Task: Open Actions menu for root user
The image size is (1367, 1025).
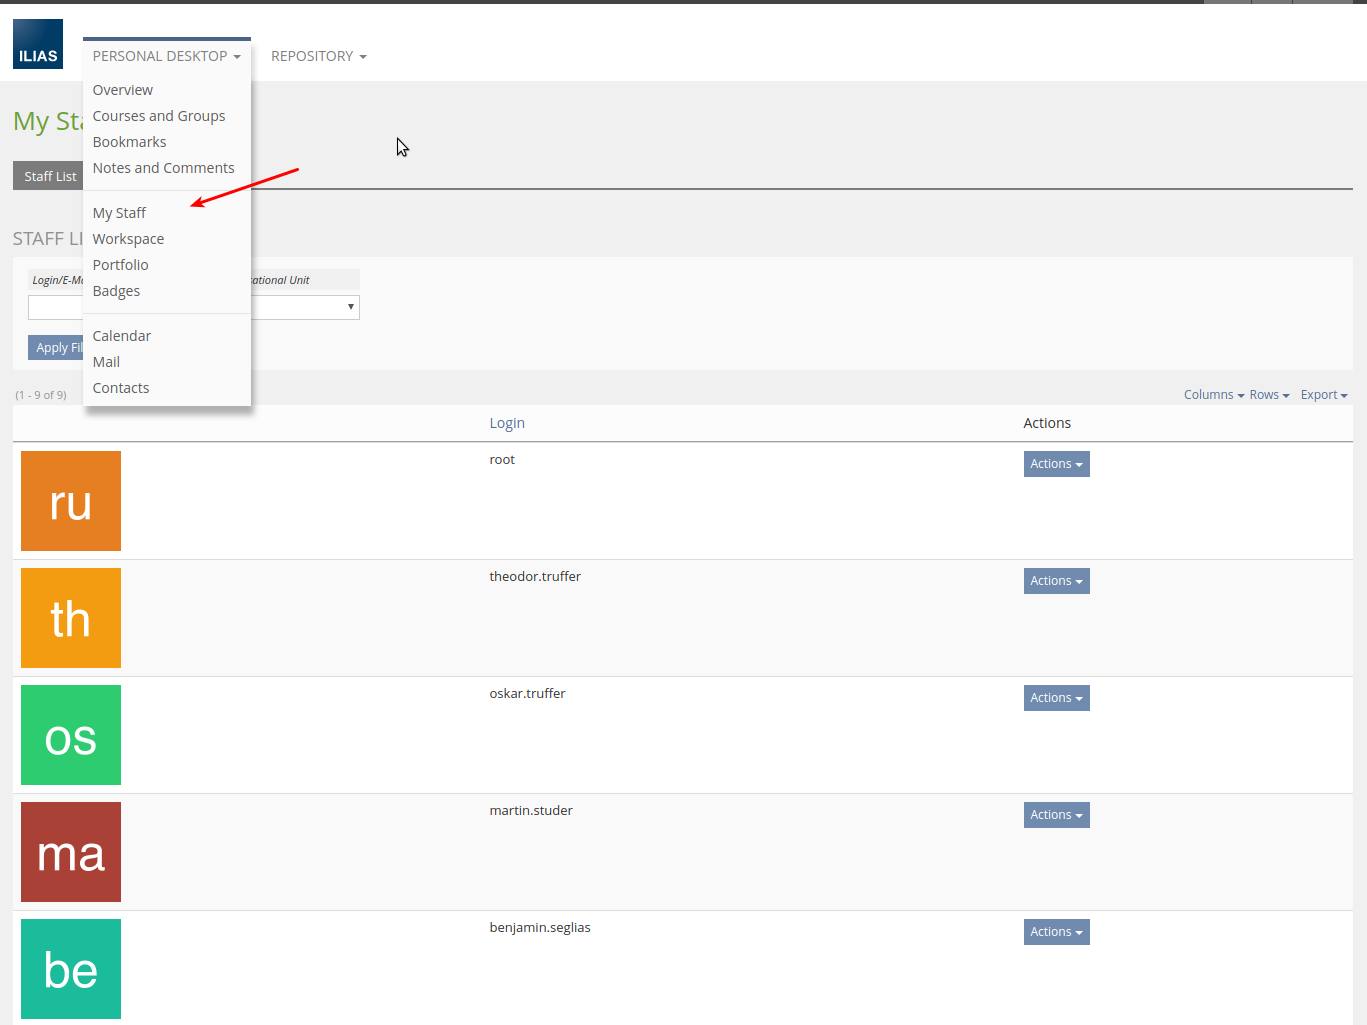Action: pos(1056,464)
